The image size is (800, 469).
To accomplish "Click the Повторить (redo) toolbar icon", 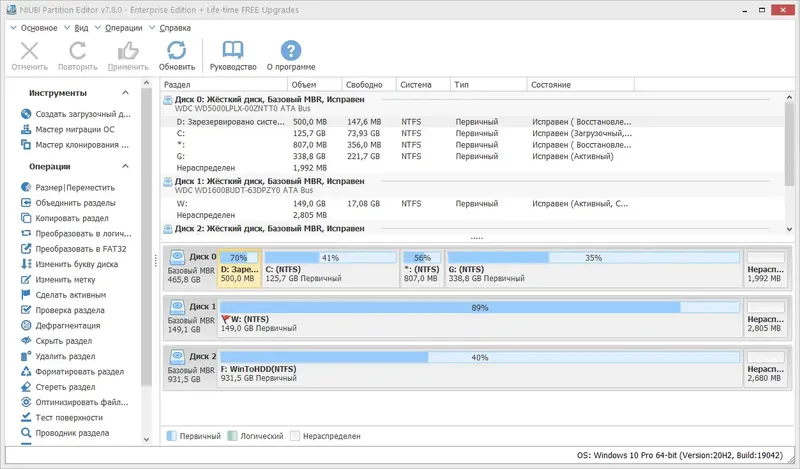I will (78, 51).
